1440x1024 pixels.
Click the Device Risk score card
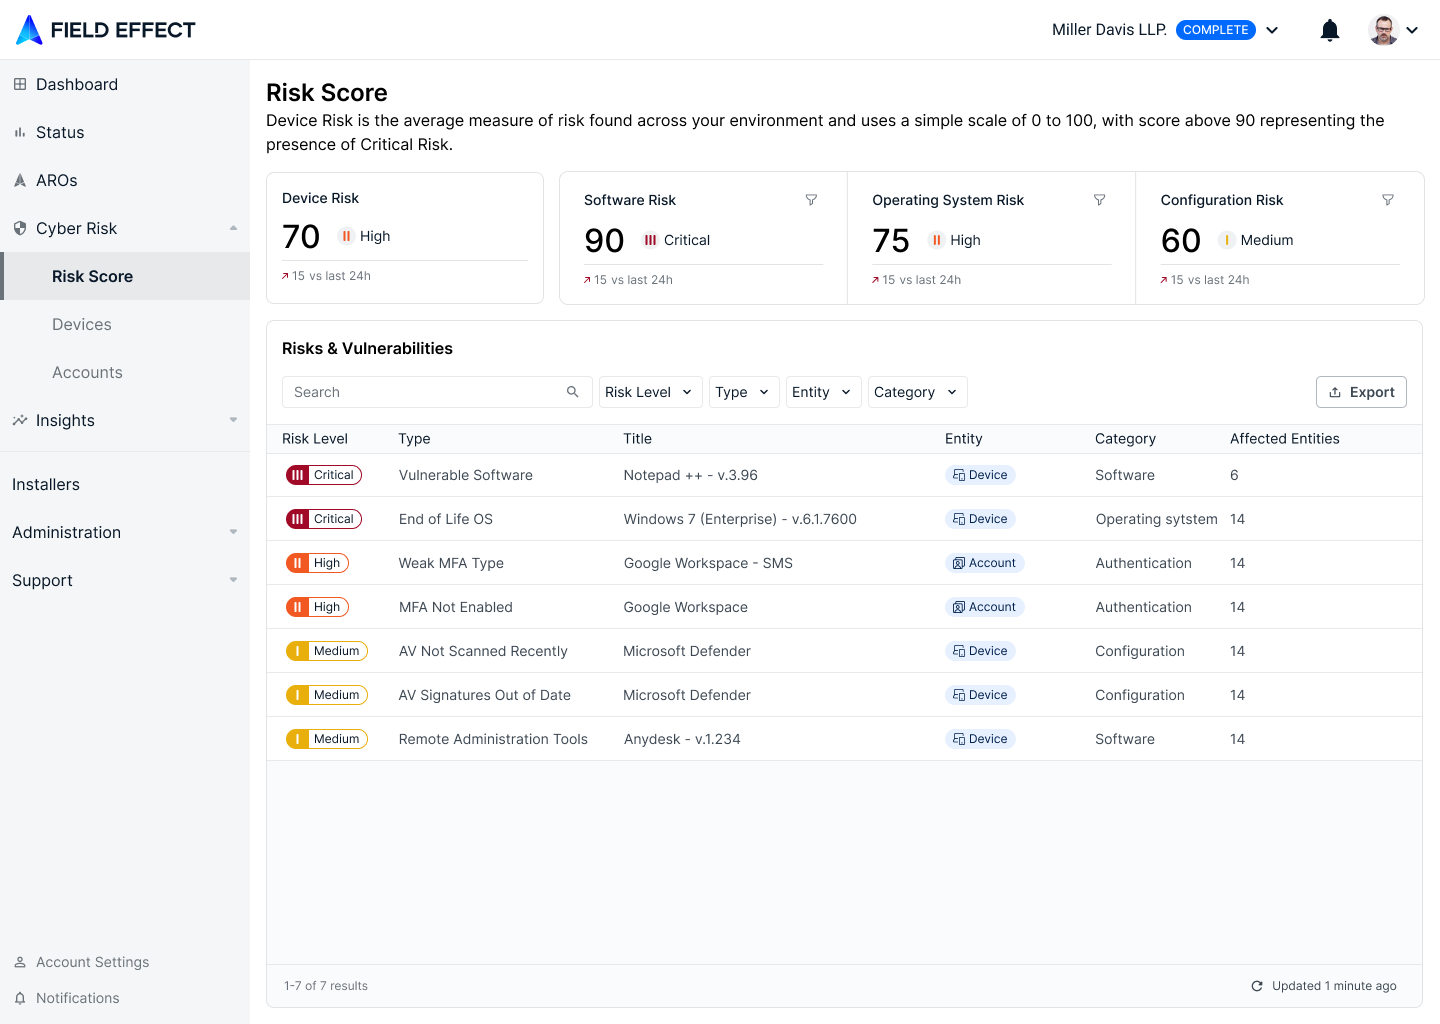pyautogui.click(x=405, y=238)
